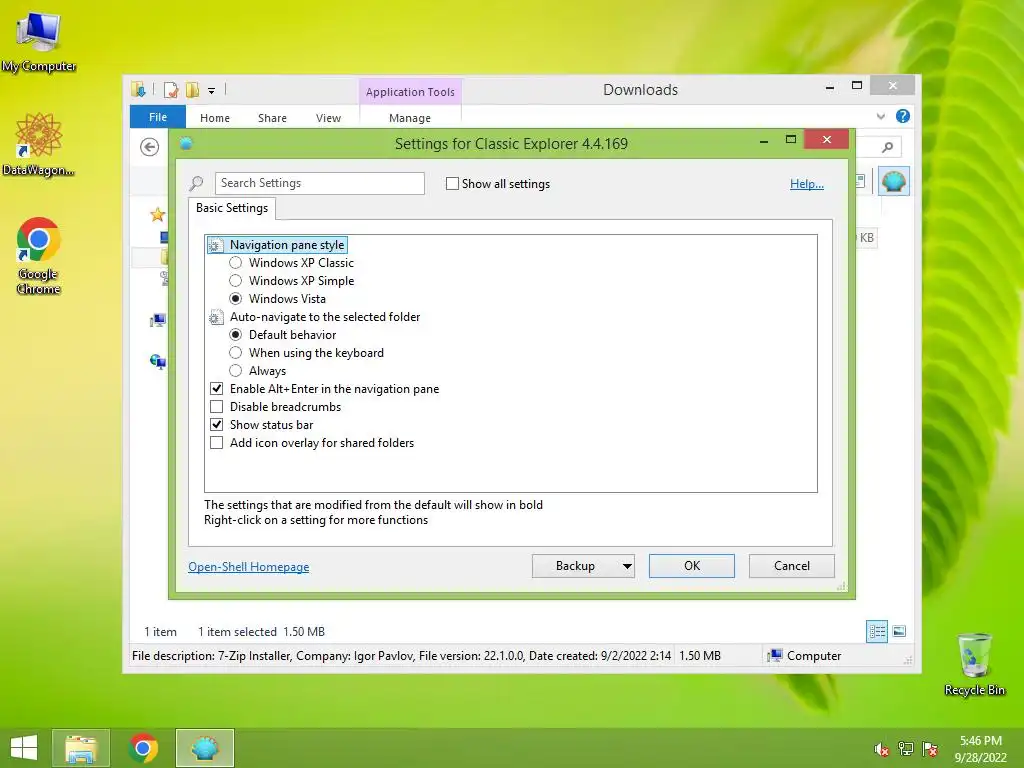Click the network tray icon
This screenshot has height=768, width=1024.
tap(906, 749)
